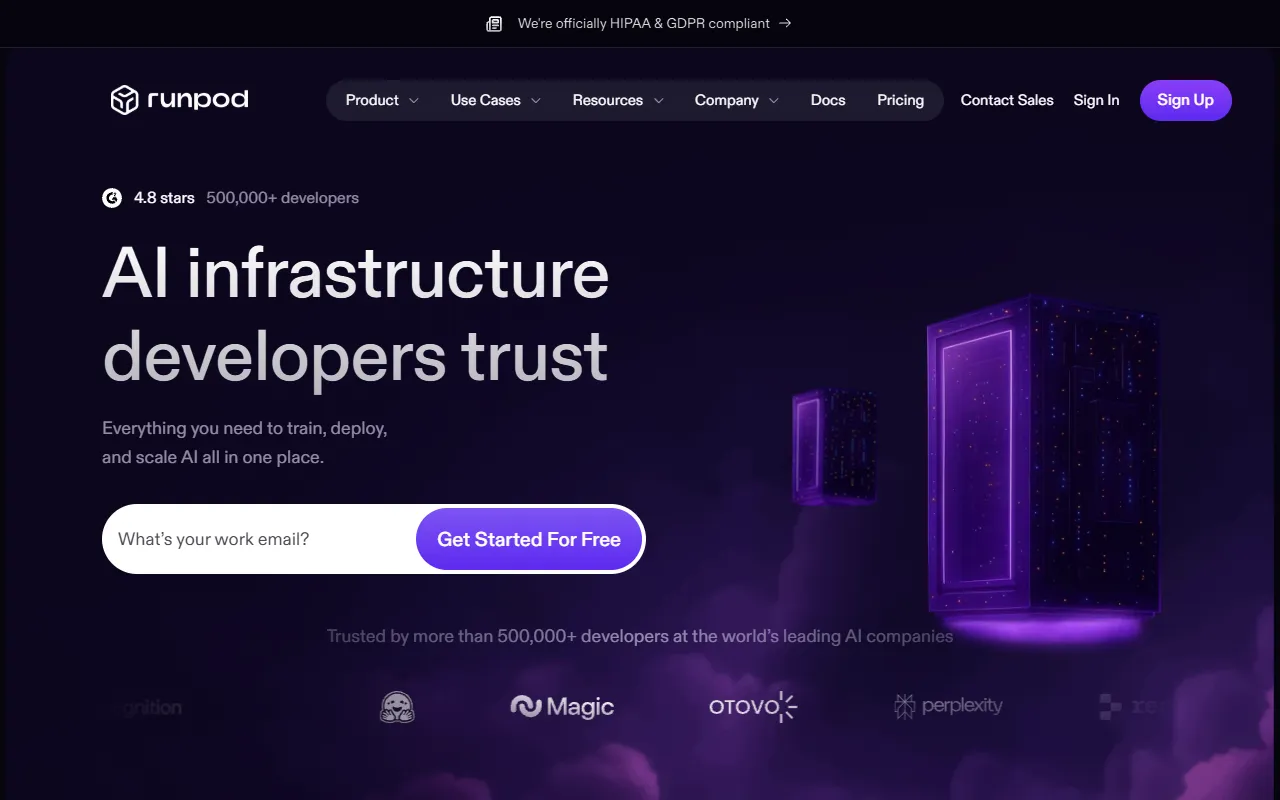Image resolution: width=1280 pixels, height=800 pixels.
Task: Go to Docs in navigation bar
Action: (x=828, y=100)
